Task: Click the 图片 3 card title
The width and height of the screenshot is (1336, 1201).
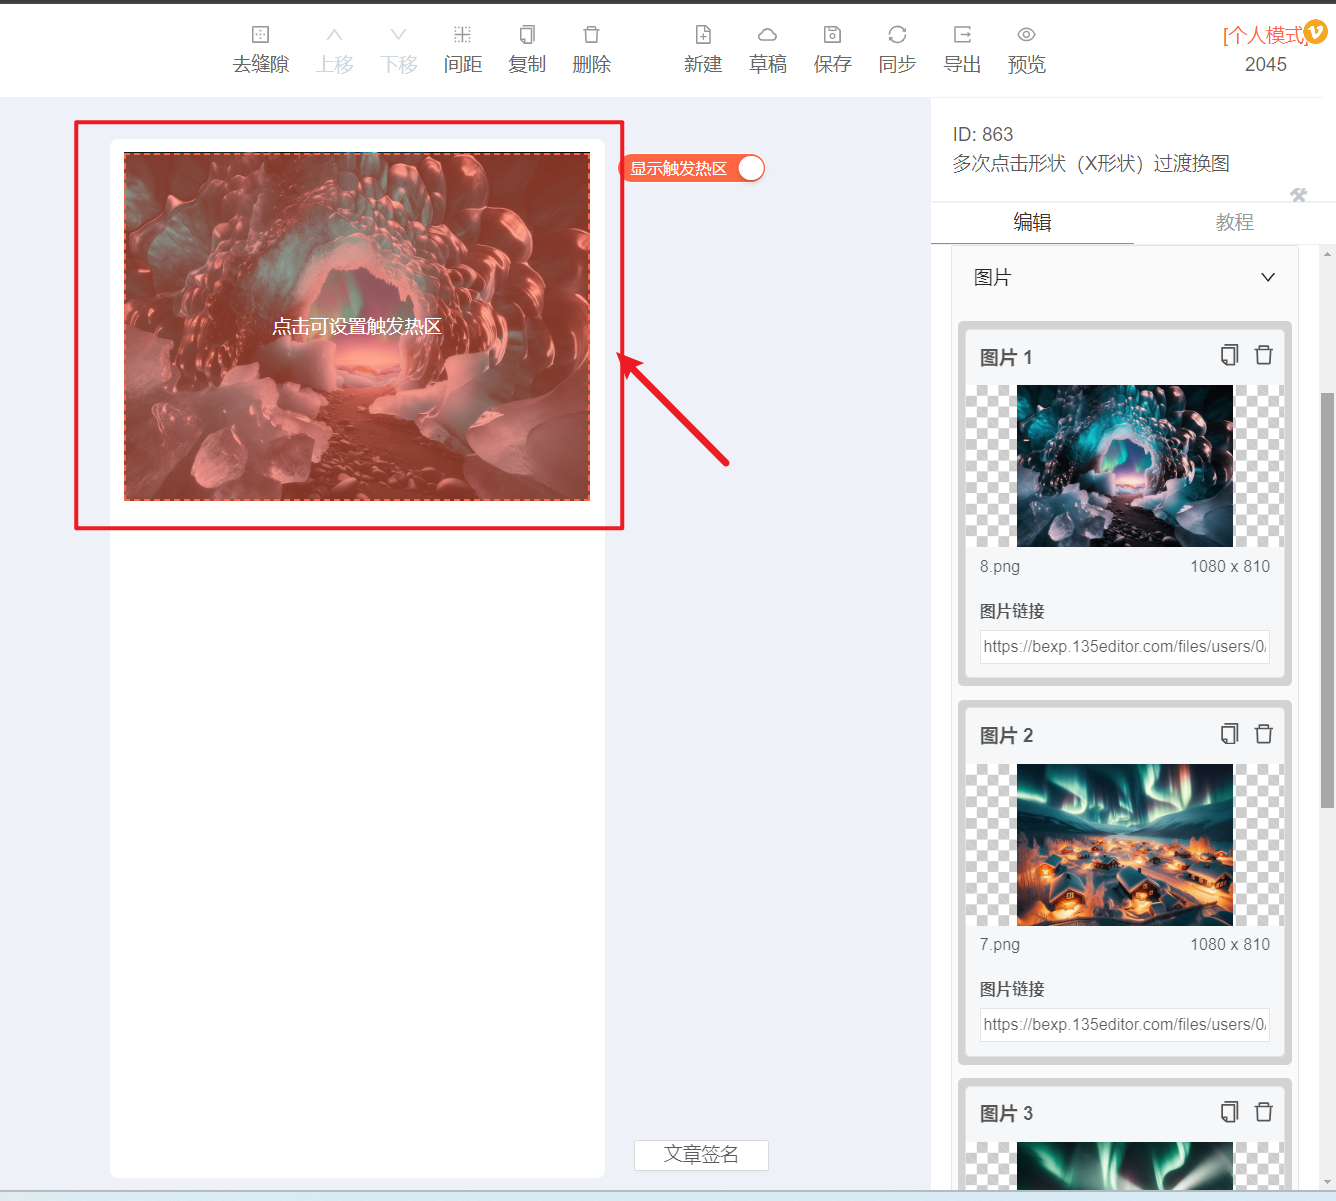Action: pyautogui.click(x=1006, y=1113)
